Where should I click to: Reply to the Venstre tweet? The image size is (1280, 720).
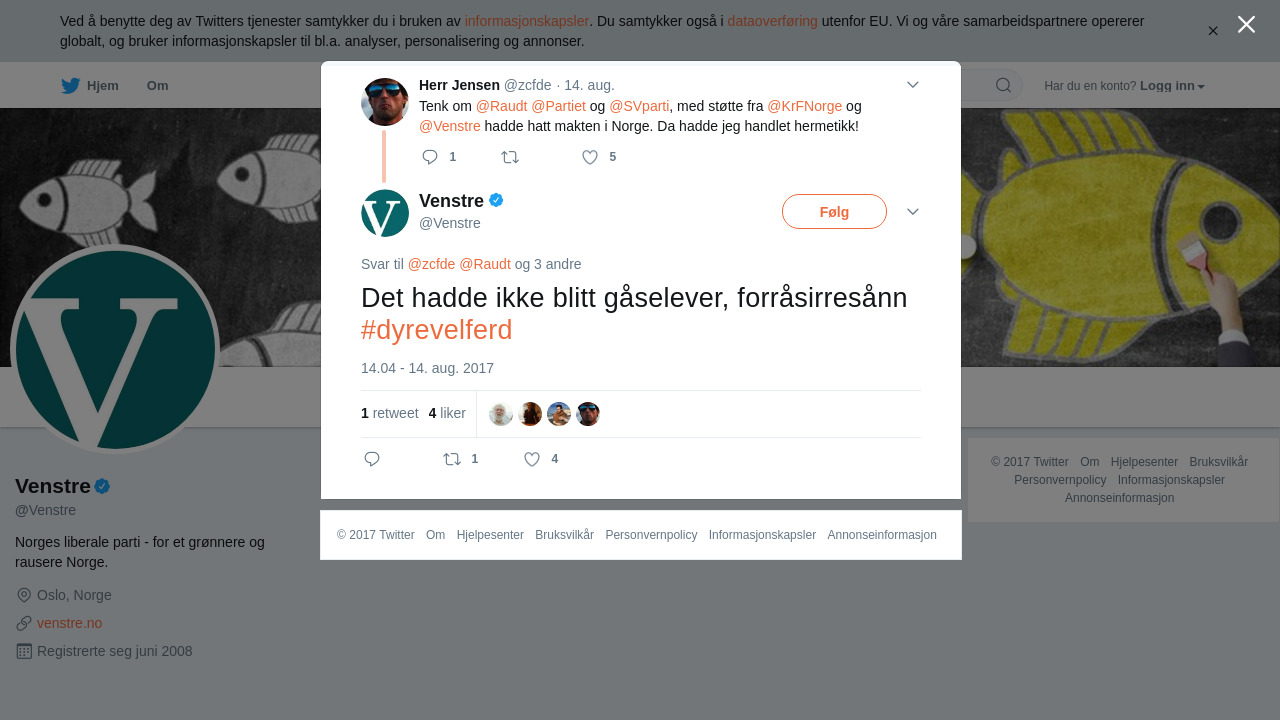(372, 459)
